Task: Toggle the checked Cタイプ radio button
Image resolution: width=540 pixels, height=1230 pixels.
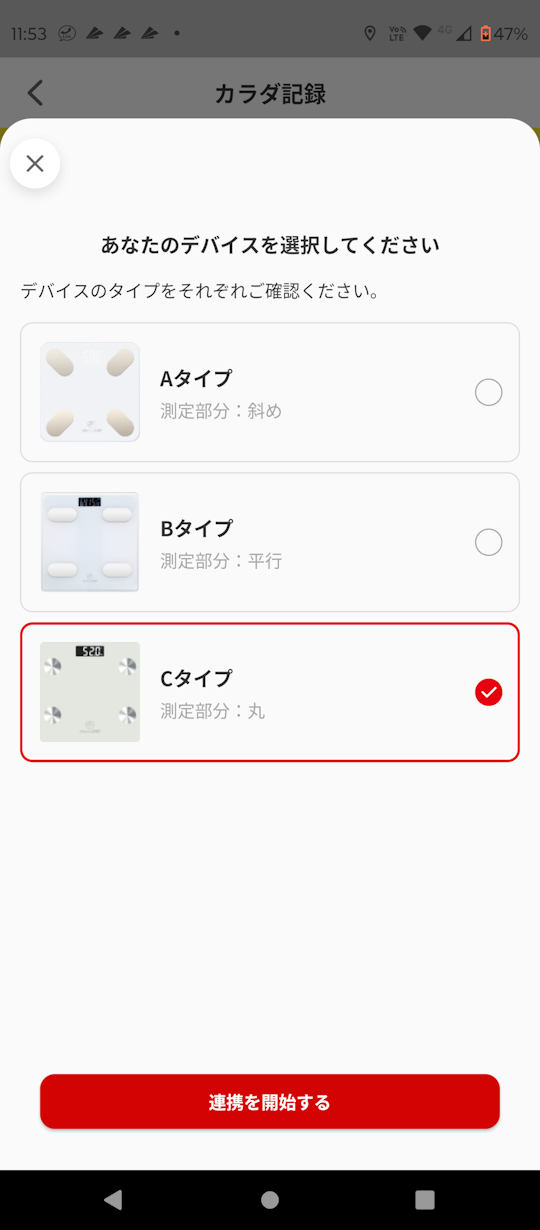Action: (x=488, y=692)
